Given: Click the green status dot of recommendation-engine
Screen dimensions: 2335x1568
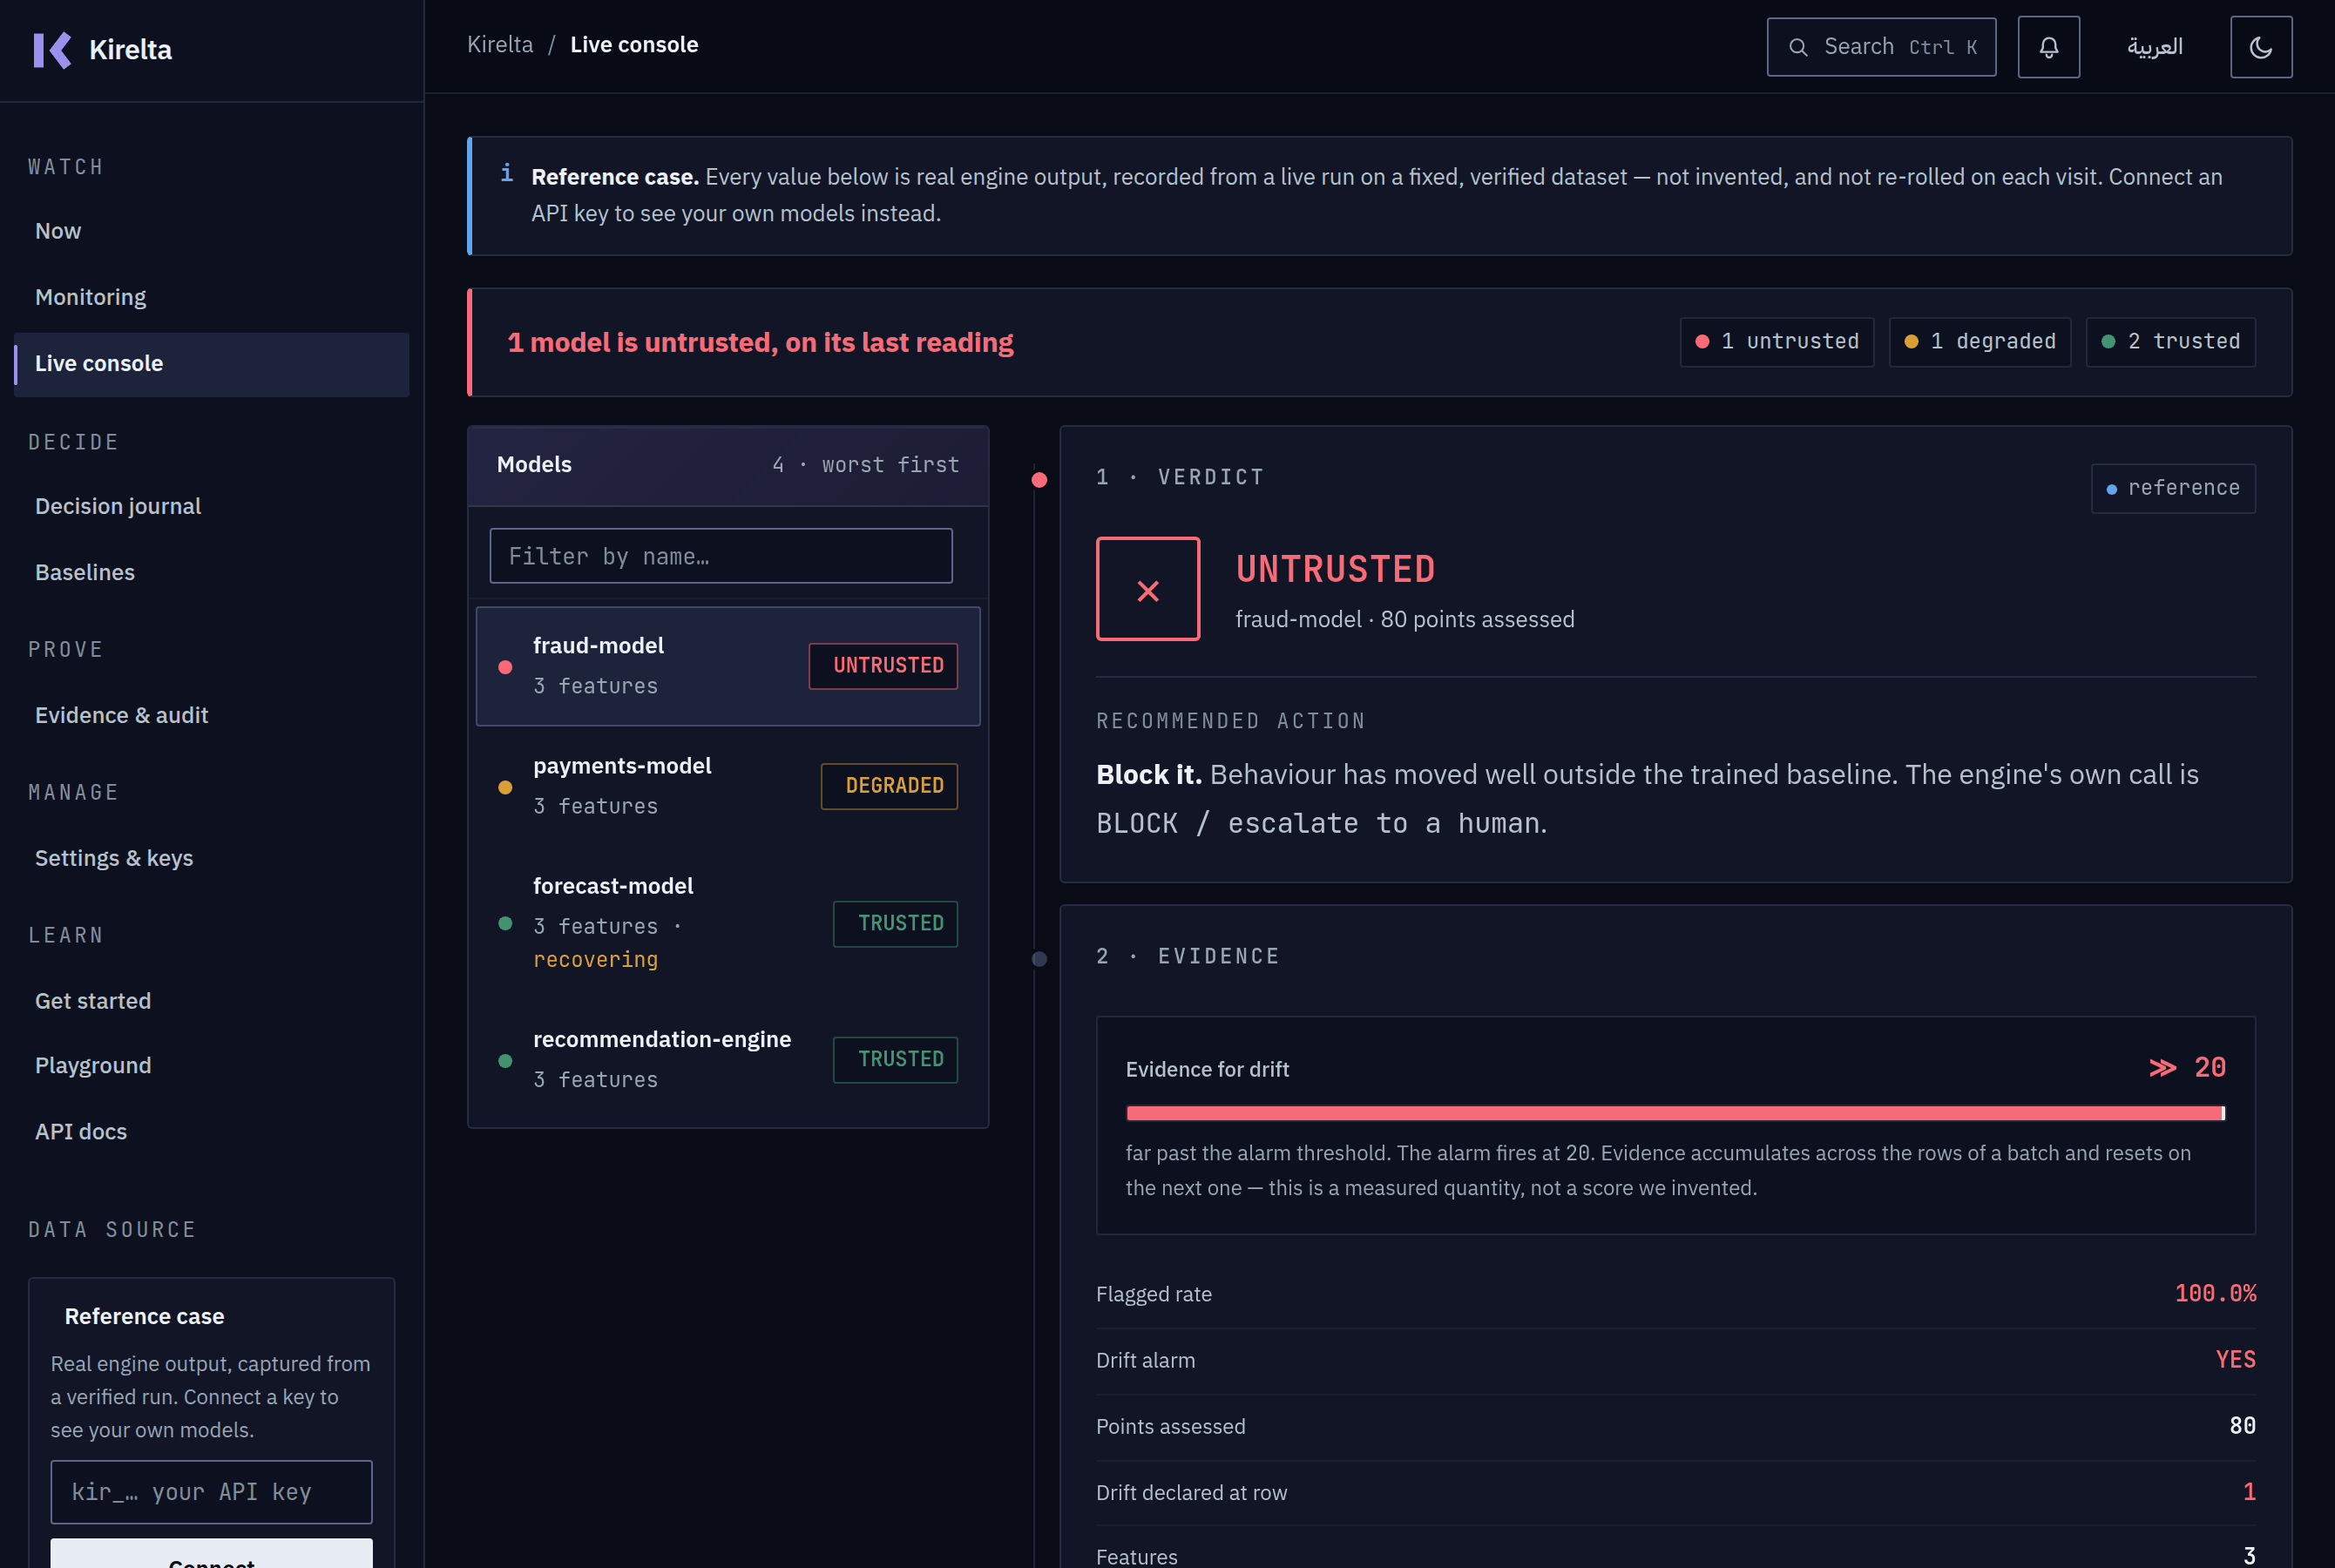Looking at the screenshot, I should click(505, 1061).
